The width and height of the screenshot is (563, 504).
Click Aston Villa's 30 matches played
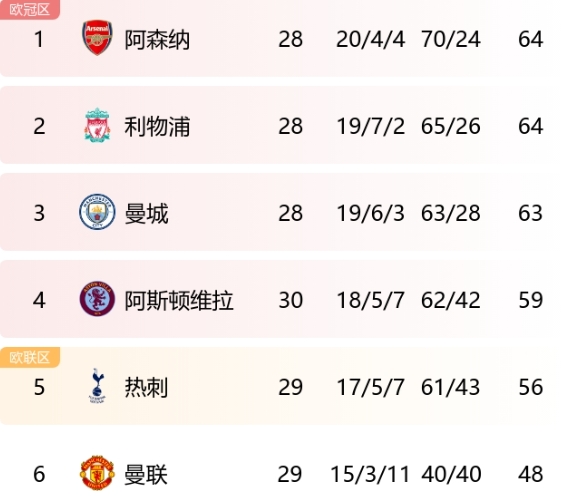coord(290,300)
